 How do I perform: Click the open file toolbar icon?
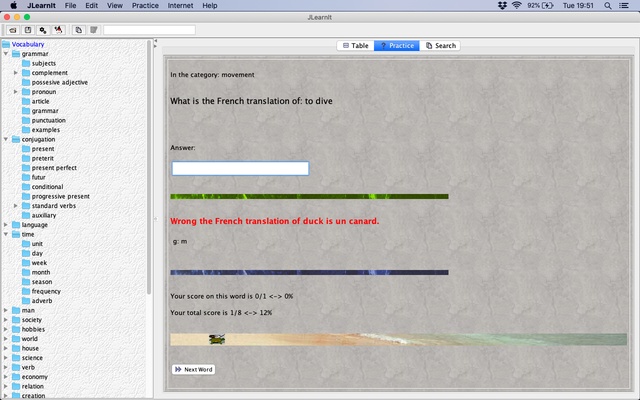point(13,30)
